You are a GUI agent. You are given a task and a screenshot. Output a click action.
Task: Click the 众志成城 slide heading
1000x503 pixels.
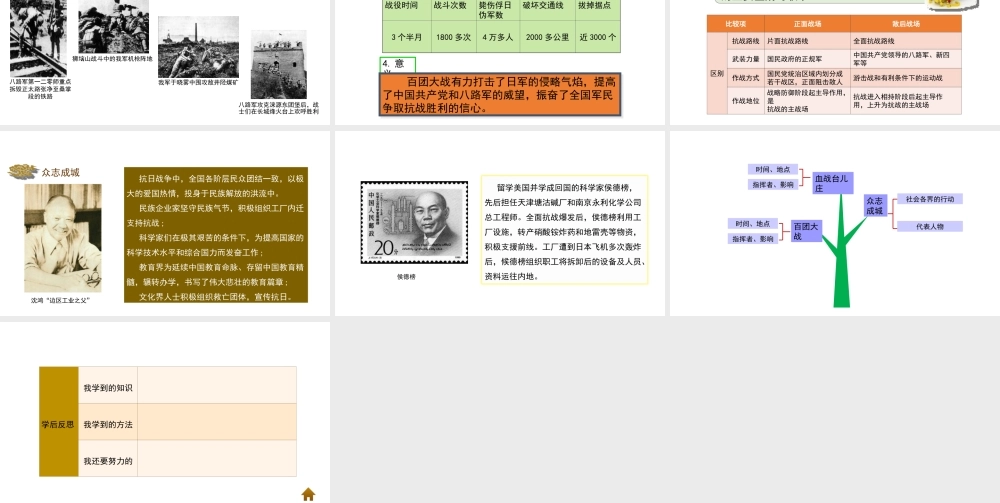point(61,172)
